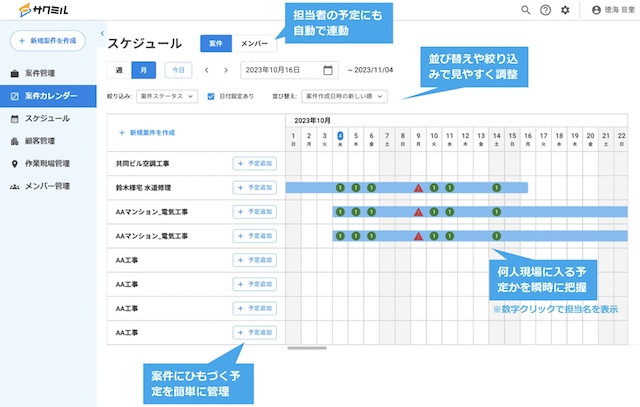Switch to the メンバー tab
This screenshot has width=640, height=407.
coord(255,43)
